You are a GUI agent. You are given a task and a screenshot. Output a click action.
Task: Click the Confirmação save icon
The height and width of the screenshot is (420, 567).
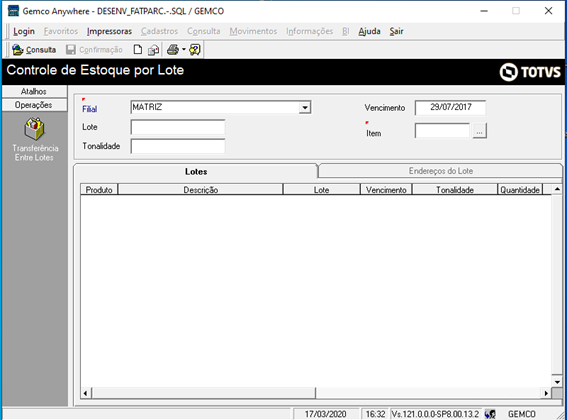pyautogui.click(x=71, y=50)
